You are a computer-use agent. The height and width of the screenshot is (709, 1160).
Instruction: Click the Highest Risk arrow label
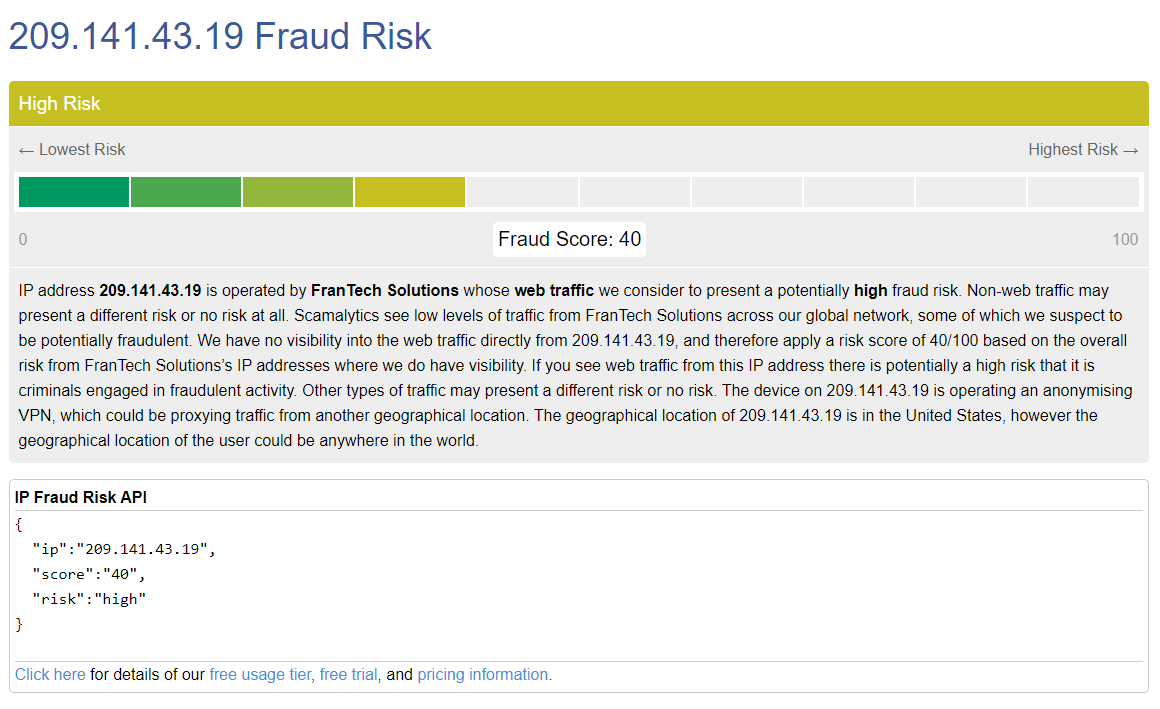(1083, 150)
